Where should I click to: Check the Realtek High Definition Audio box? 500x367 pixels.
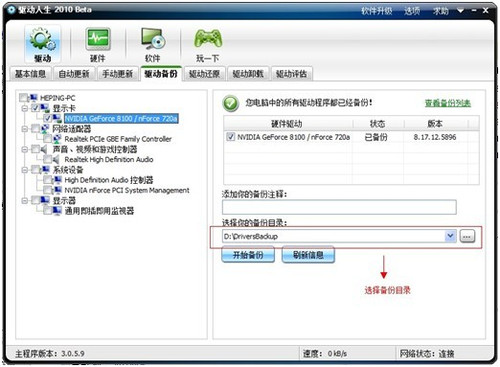[47, 159]
